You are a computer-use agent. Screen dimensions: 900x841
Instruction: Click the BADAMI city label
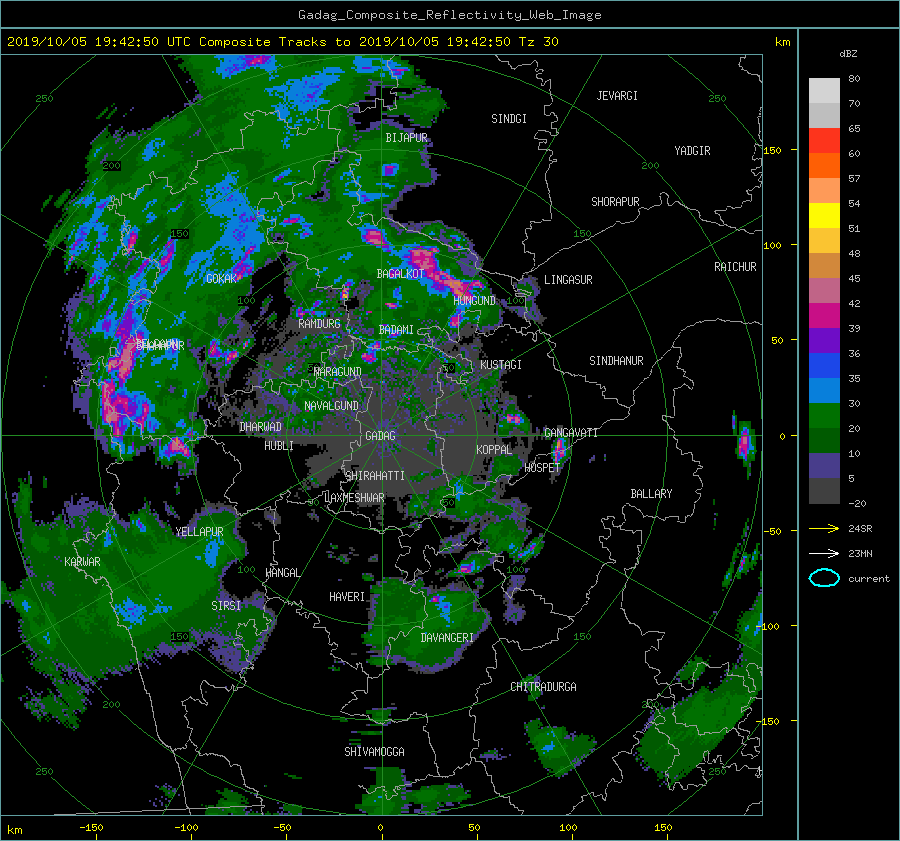396,330
